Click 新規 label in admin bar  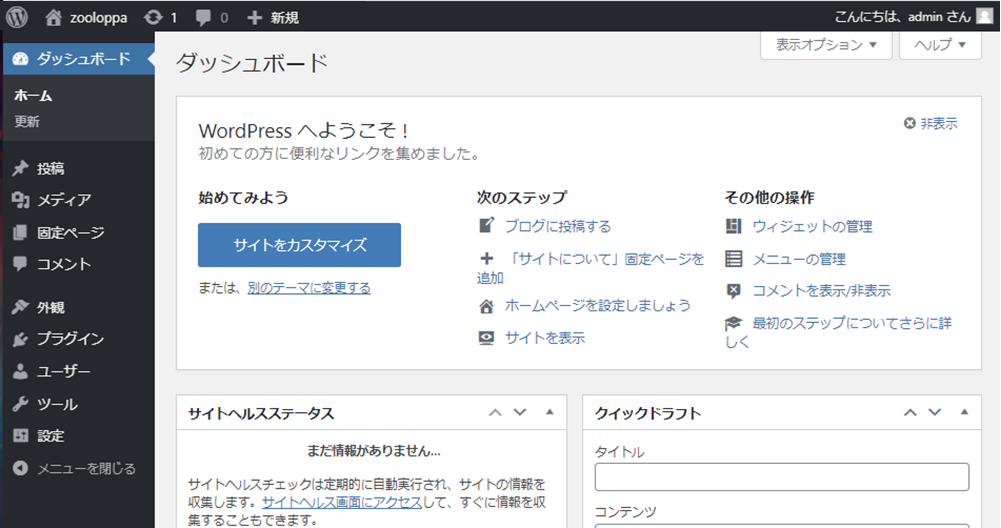pos(284,18)
